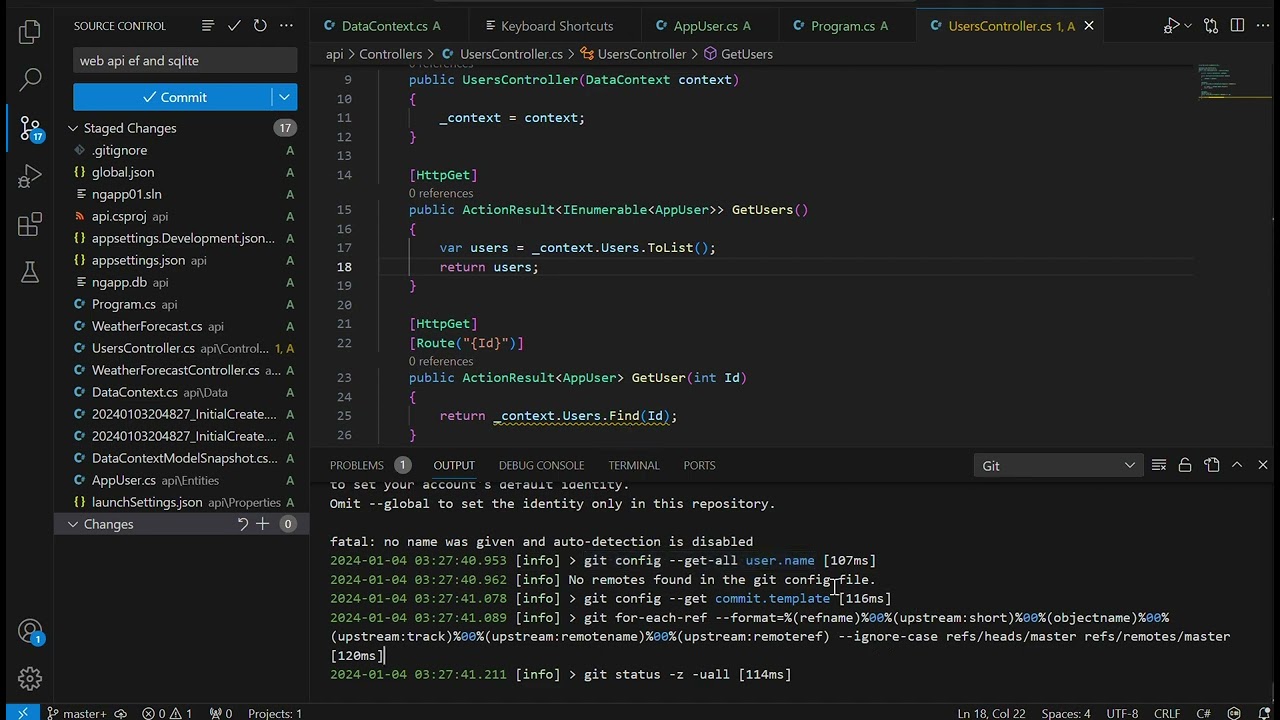The image size is (1280, 720).
Task: Switch to the Program.cs editor tab
Action: pyautogui.click(x=840, y=26)
